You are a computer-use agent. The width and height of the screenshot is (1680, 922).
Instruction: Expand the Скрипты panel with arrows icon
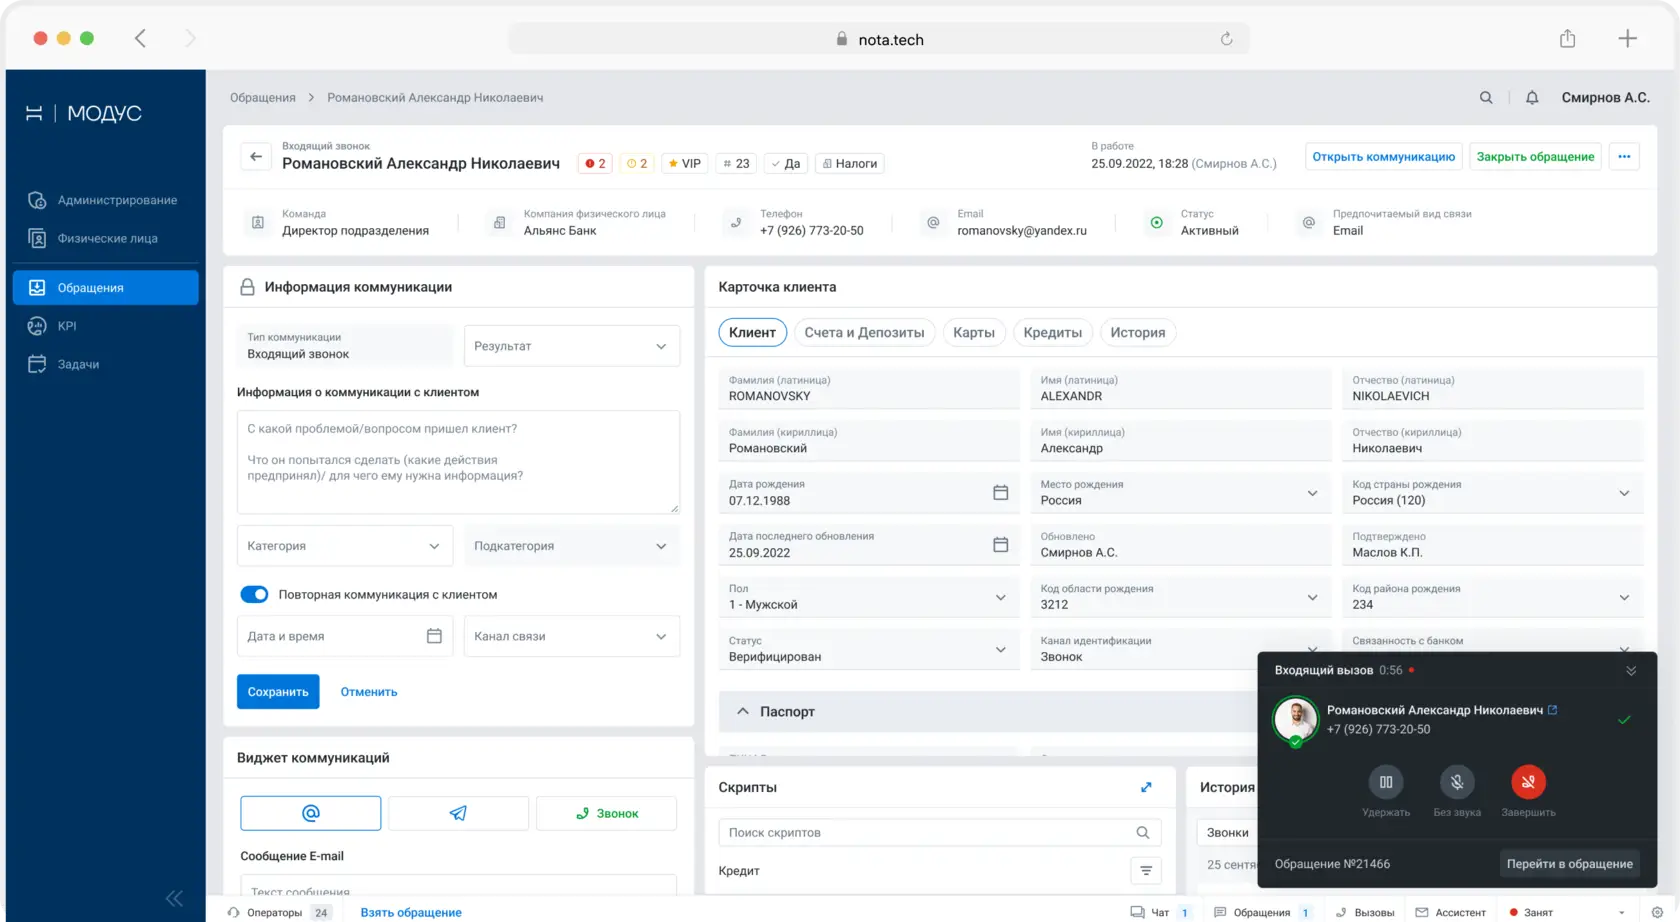point(1146,787)
